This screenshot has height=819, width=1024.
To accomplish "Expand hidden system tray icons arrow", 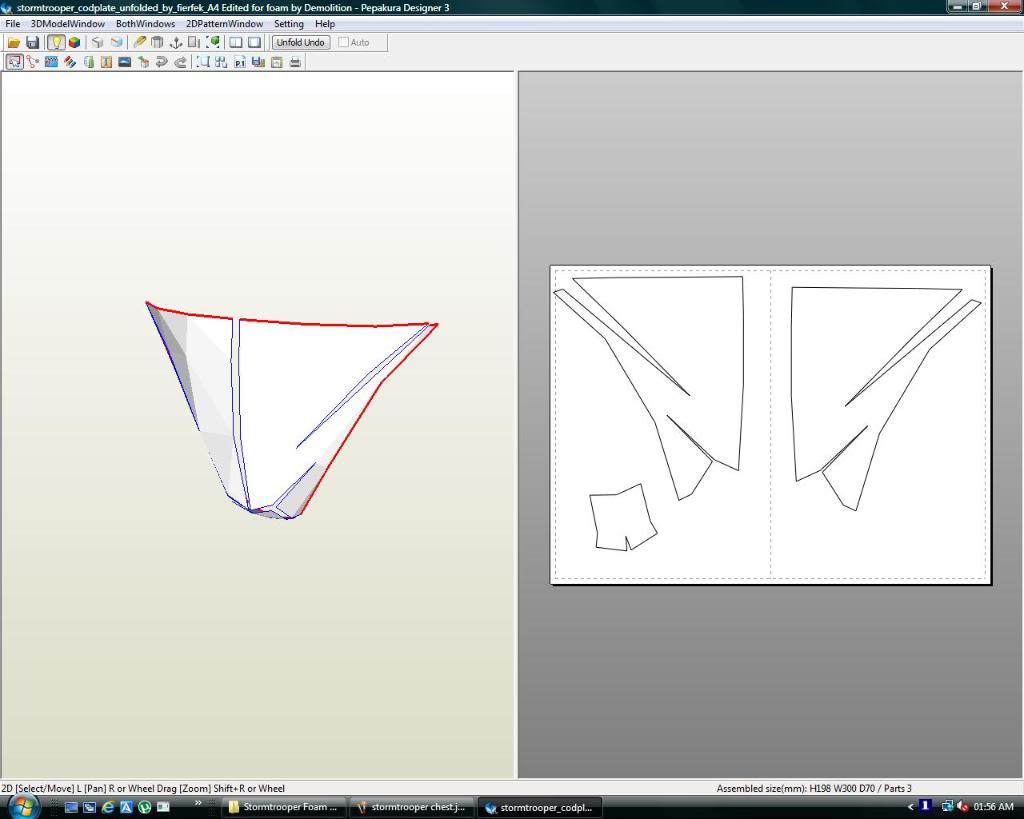I will [x=911, y=807].
